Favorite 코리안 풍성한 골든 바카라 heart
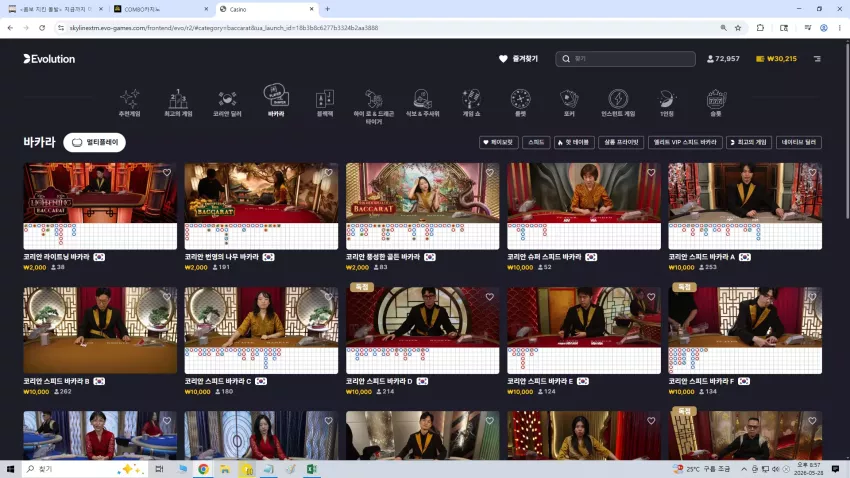The width and height of the screenshot is (850, 478). click(490, 172)
